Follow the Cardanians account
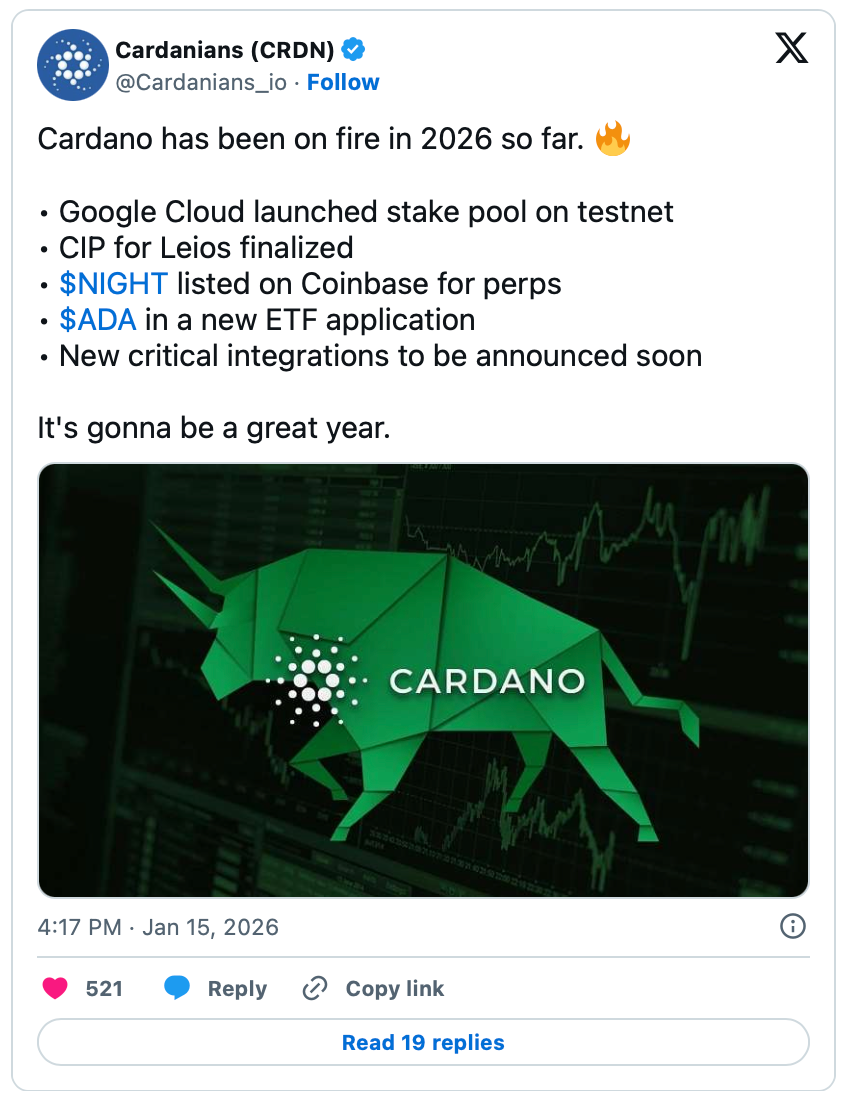Viewport: 848px width, 1100px height. [x=343, y=82]
